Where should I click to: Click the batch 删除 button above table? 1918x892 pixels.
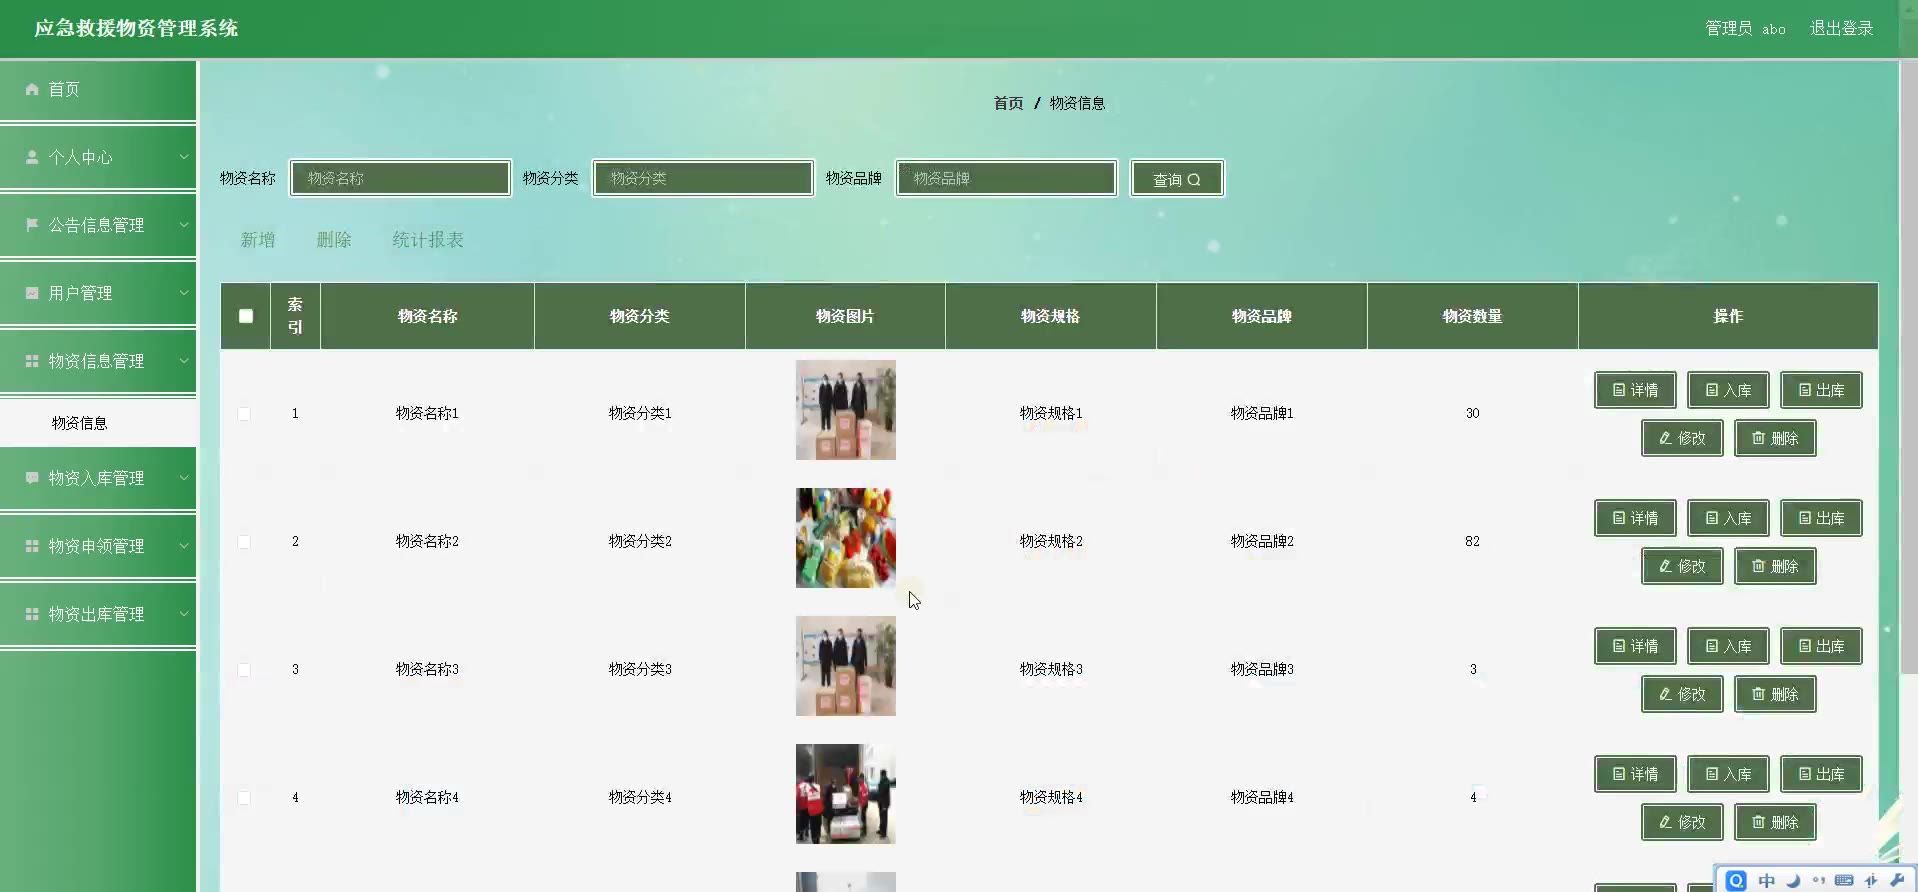coord(334,240)
